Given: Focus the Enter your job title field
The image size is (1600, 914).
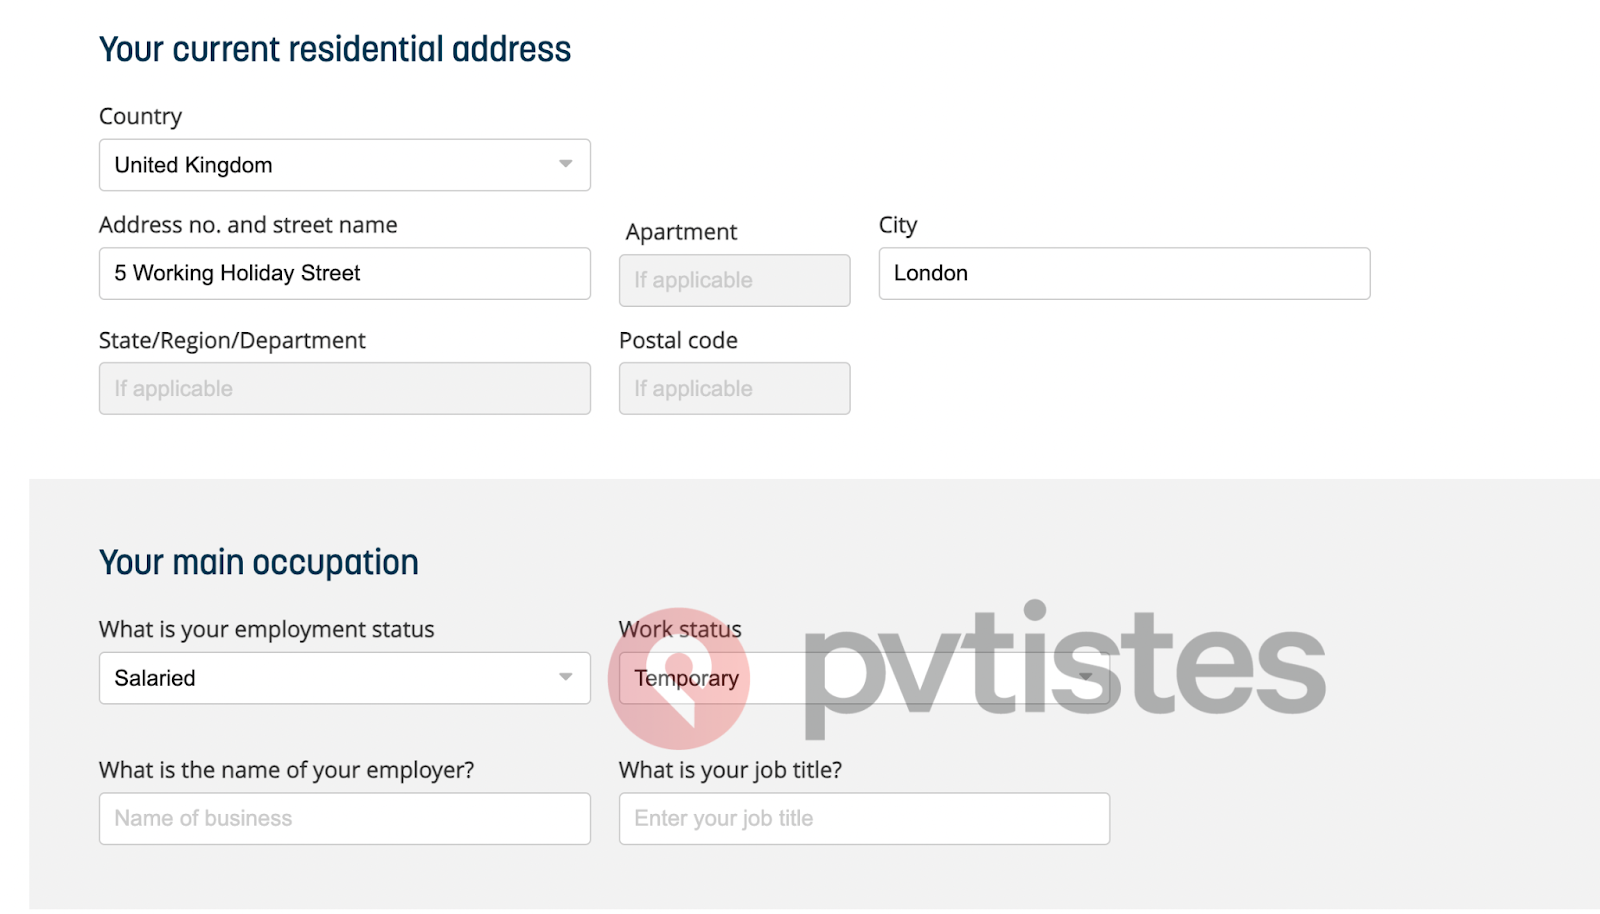Looking at the screenshot, I should [864, 818].
